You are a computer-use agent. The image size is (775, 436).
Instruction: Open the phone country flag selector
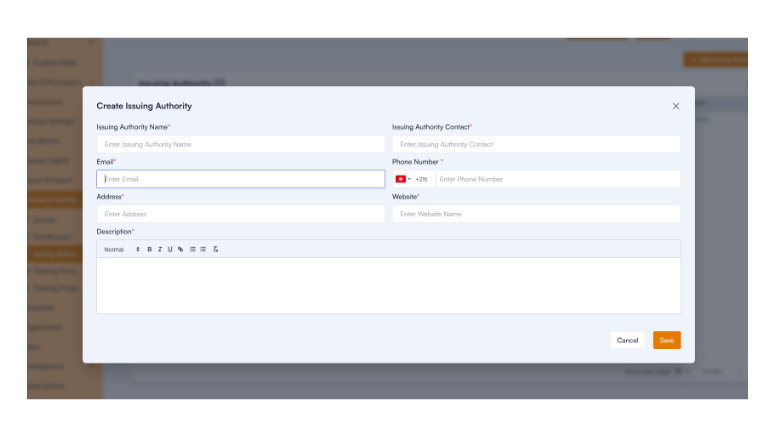(403, 179)
